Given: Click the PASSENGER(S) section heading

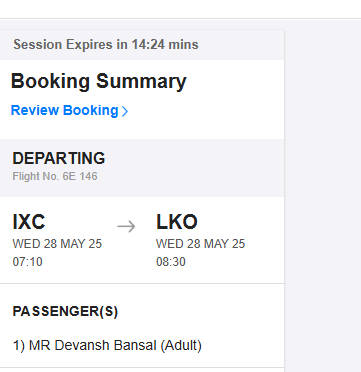Looking at the screenshot, I should 65,312.
